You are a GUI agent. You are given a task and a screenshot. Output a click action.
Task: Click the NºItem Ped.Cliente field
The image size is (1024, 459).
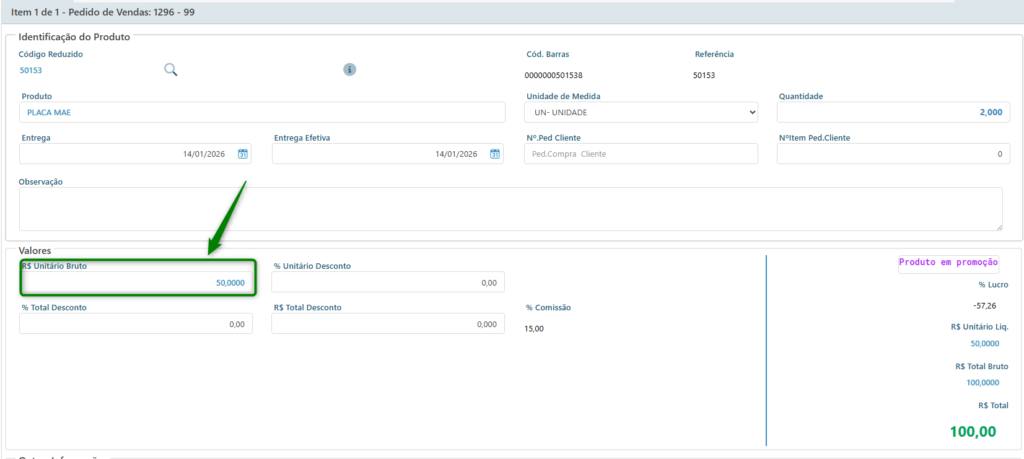tap(893, 154)
